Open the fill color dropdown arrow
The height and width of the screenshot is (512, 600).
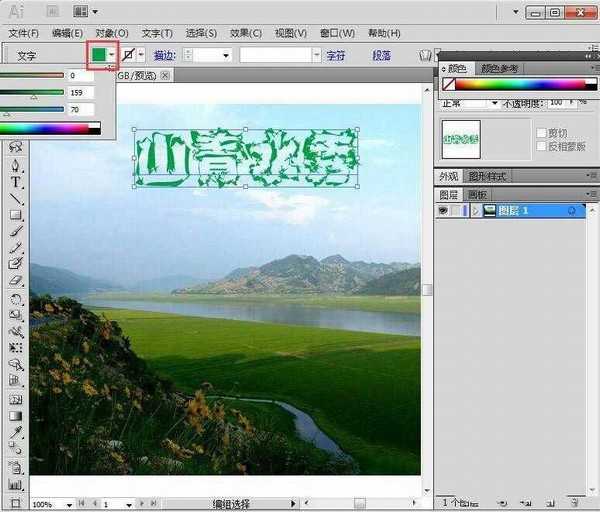pos(113,55)
